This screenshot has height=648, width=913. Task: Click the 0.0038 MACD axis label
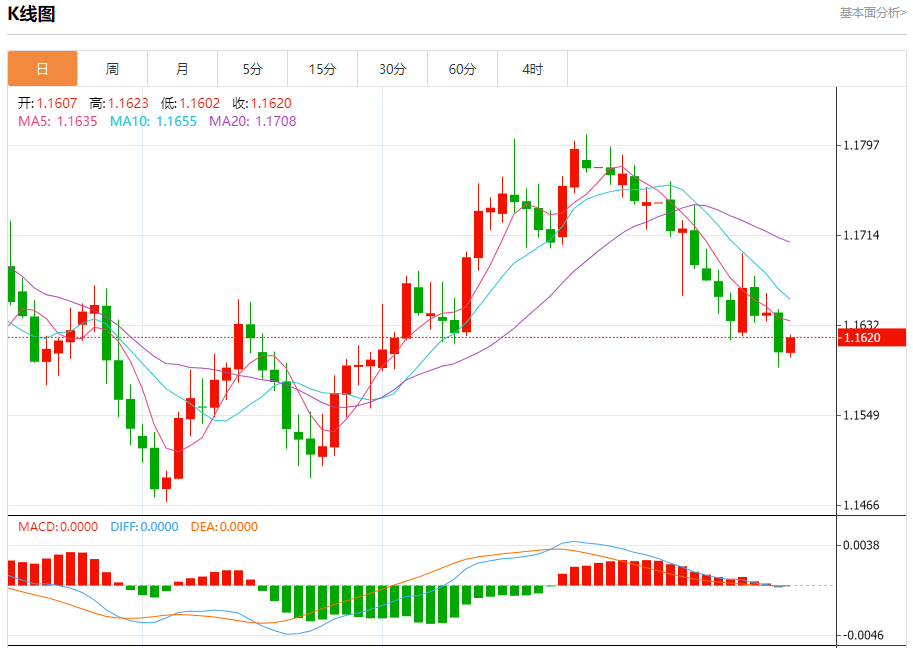(x=861, y=546)
